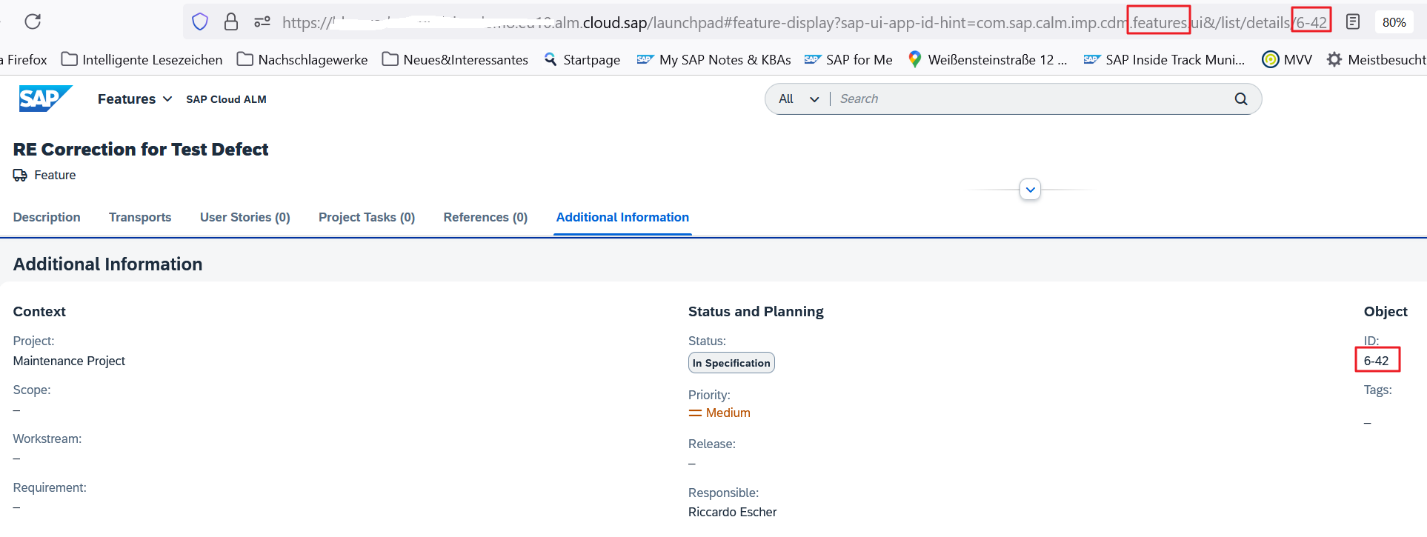Open the User Stories (0) tab

pyautogui.click(x=245, y=217)
